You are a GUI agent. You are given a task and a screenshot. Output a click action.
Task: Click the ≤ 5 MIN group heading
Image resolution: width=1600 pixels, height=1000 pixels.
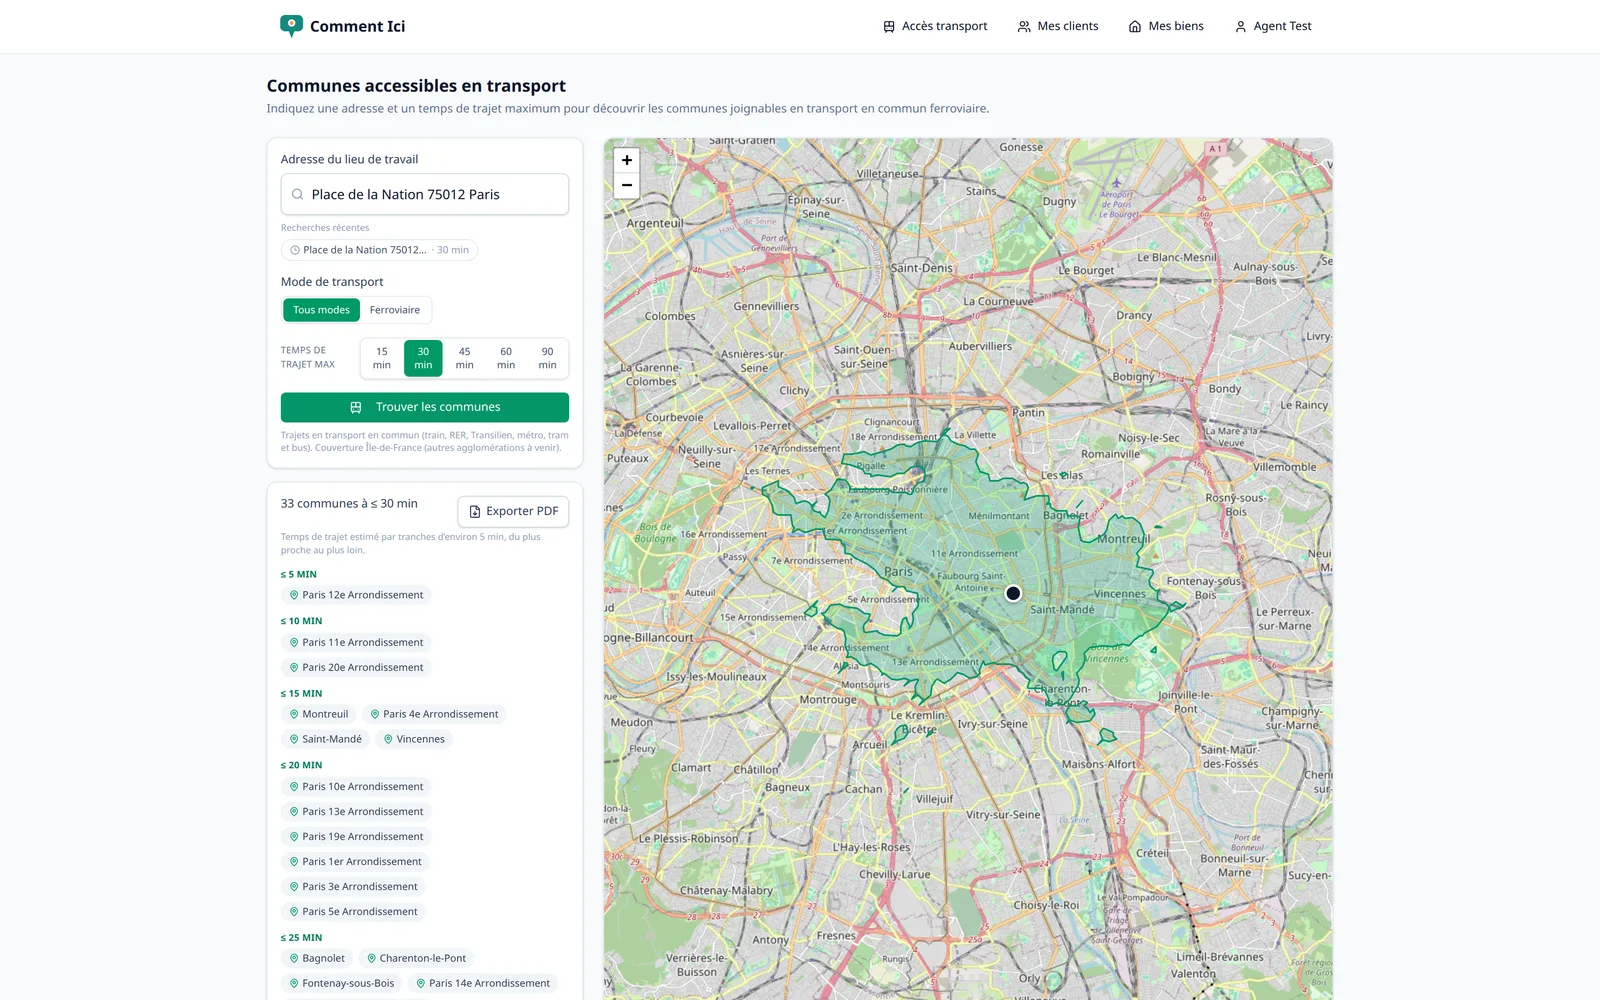click(299, 575)
